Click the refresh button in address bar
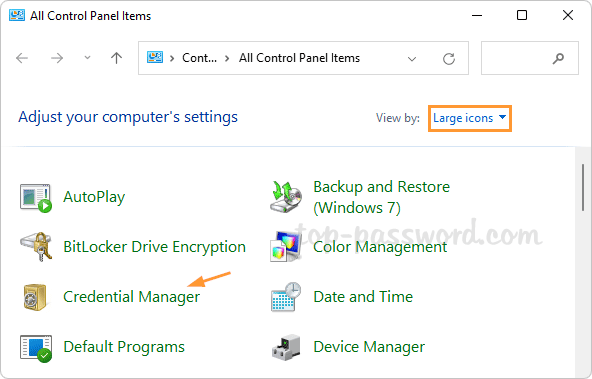The width and height of the screenshot is (592, 379). [449, 59]
